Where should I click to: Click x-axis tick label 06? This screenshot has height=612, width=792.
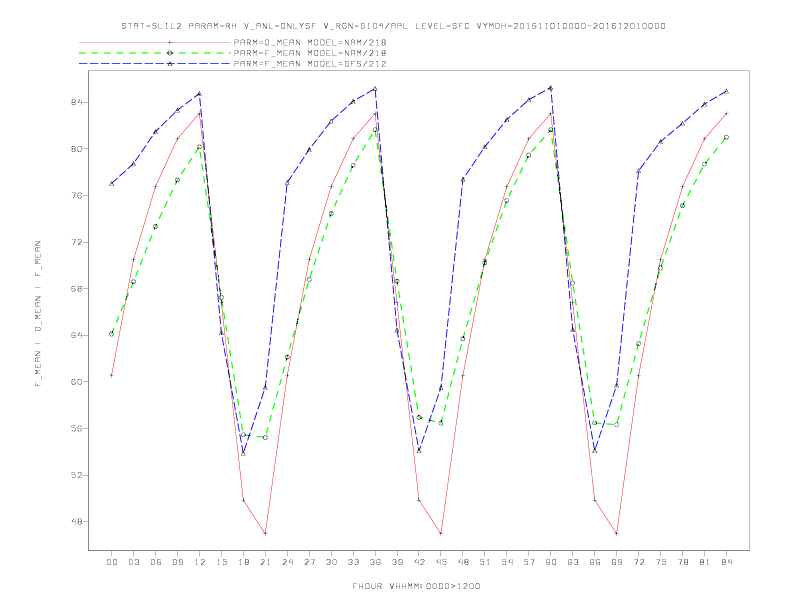click(156, 562)
